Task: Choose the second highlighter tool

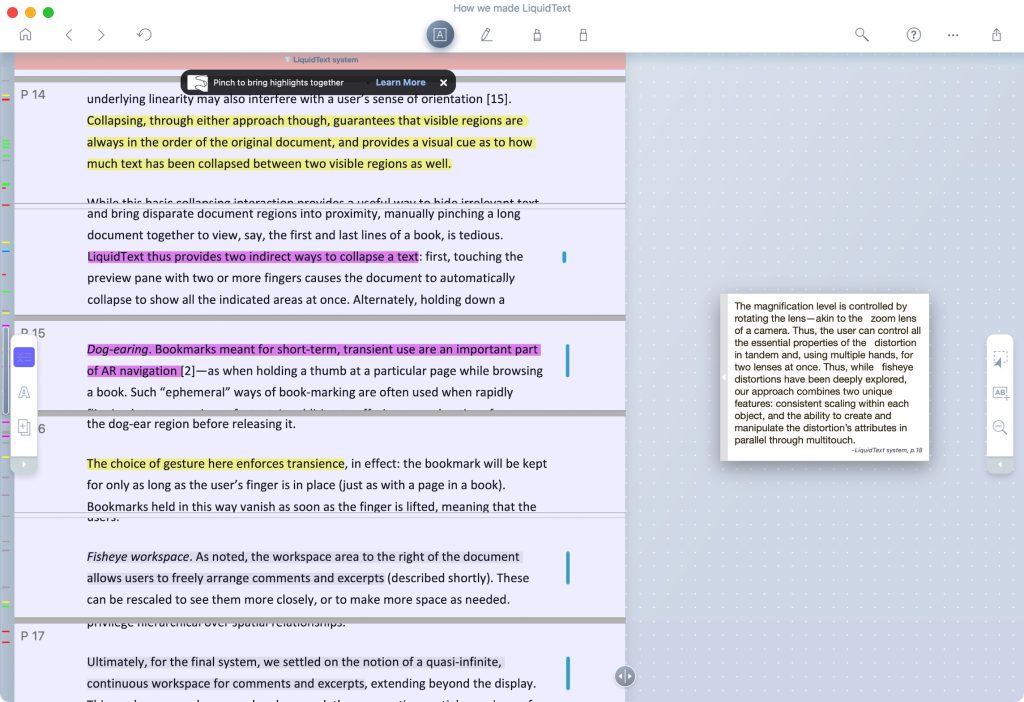Action: [583, 35]
